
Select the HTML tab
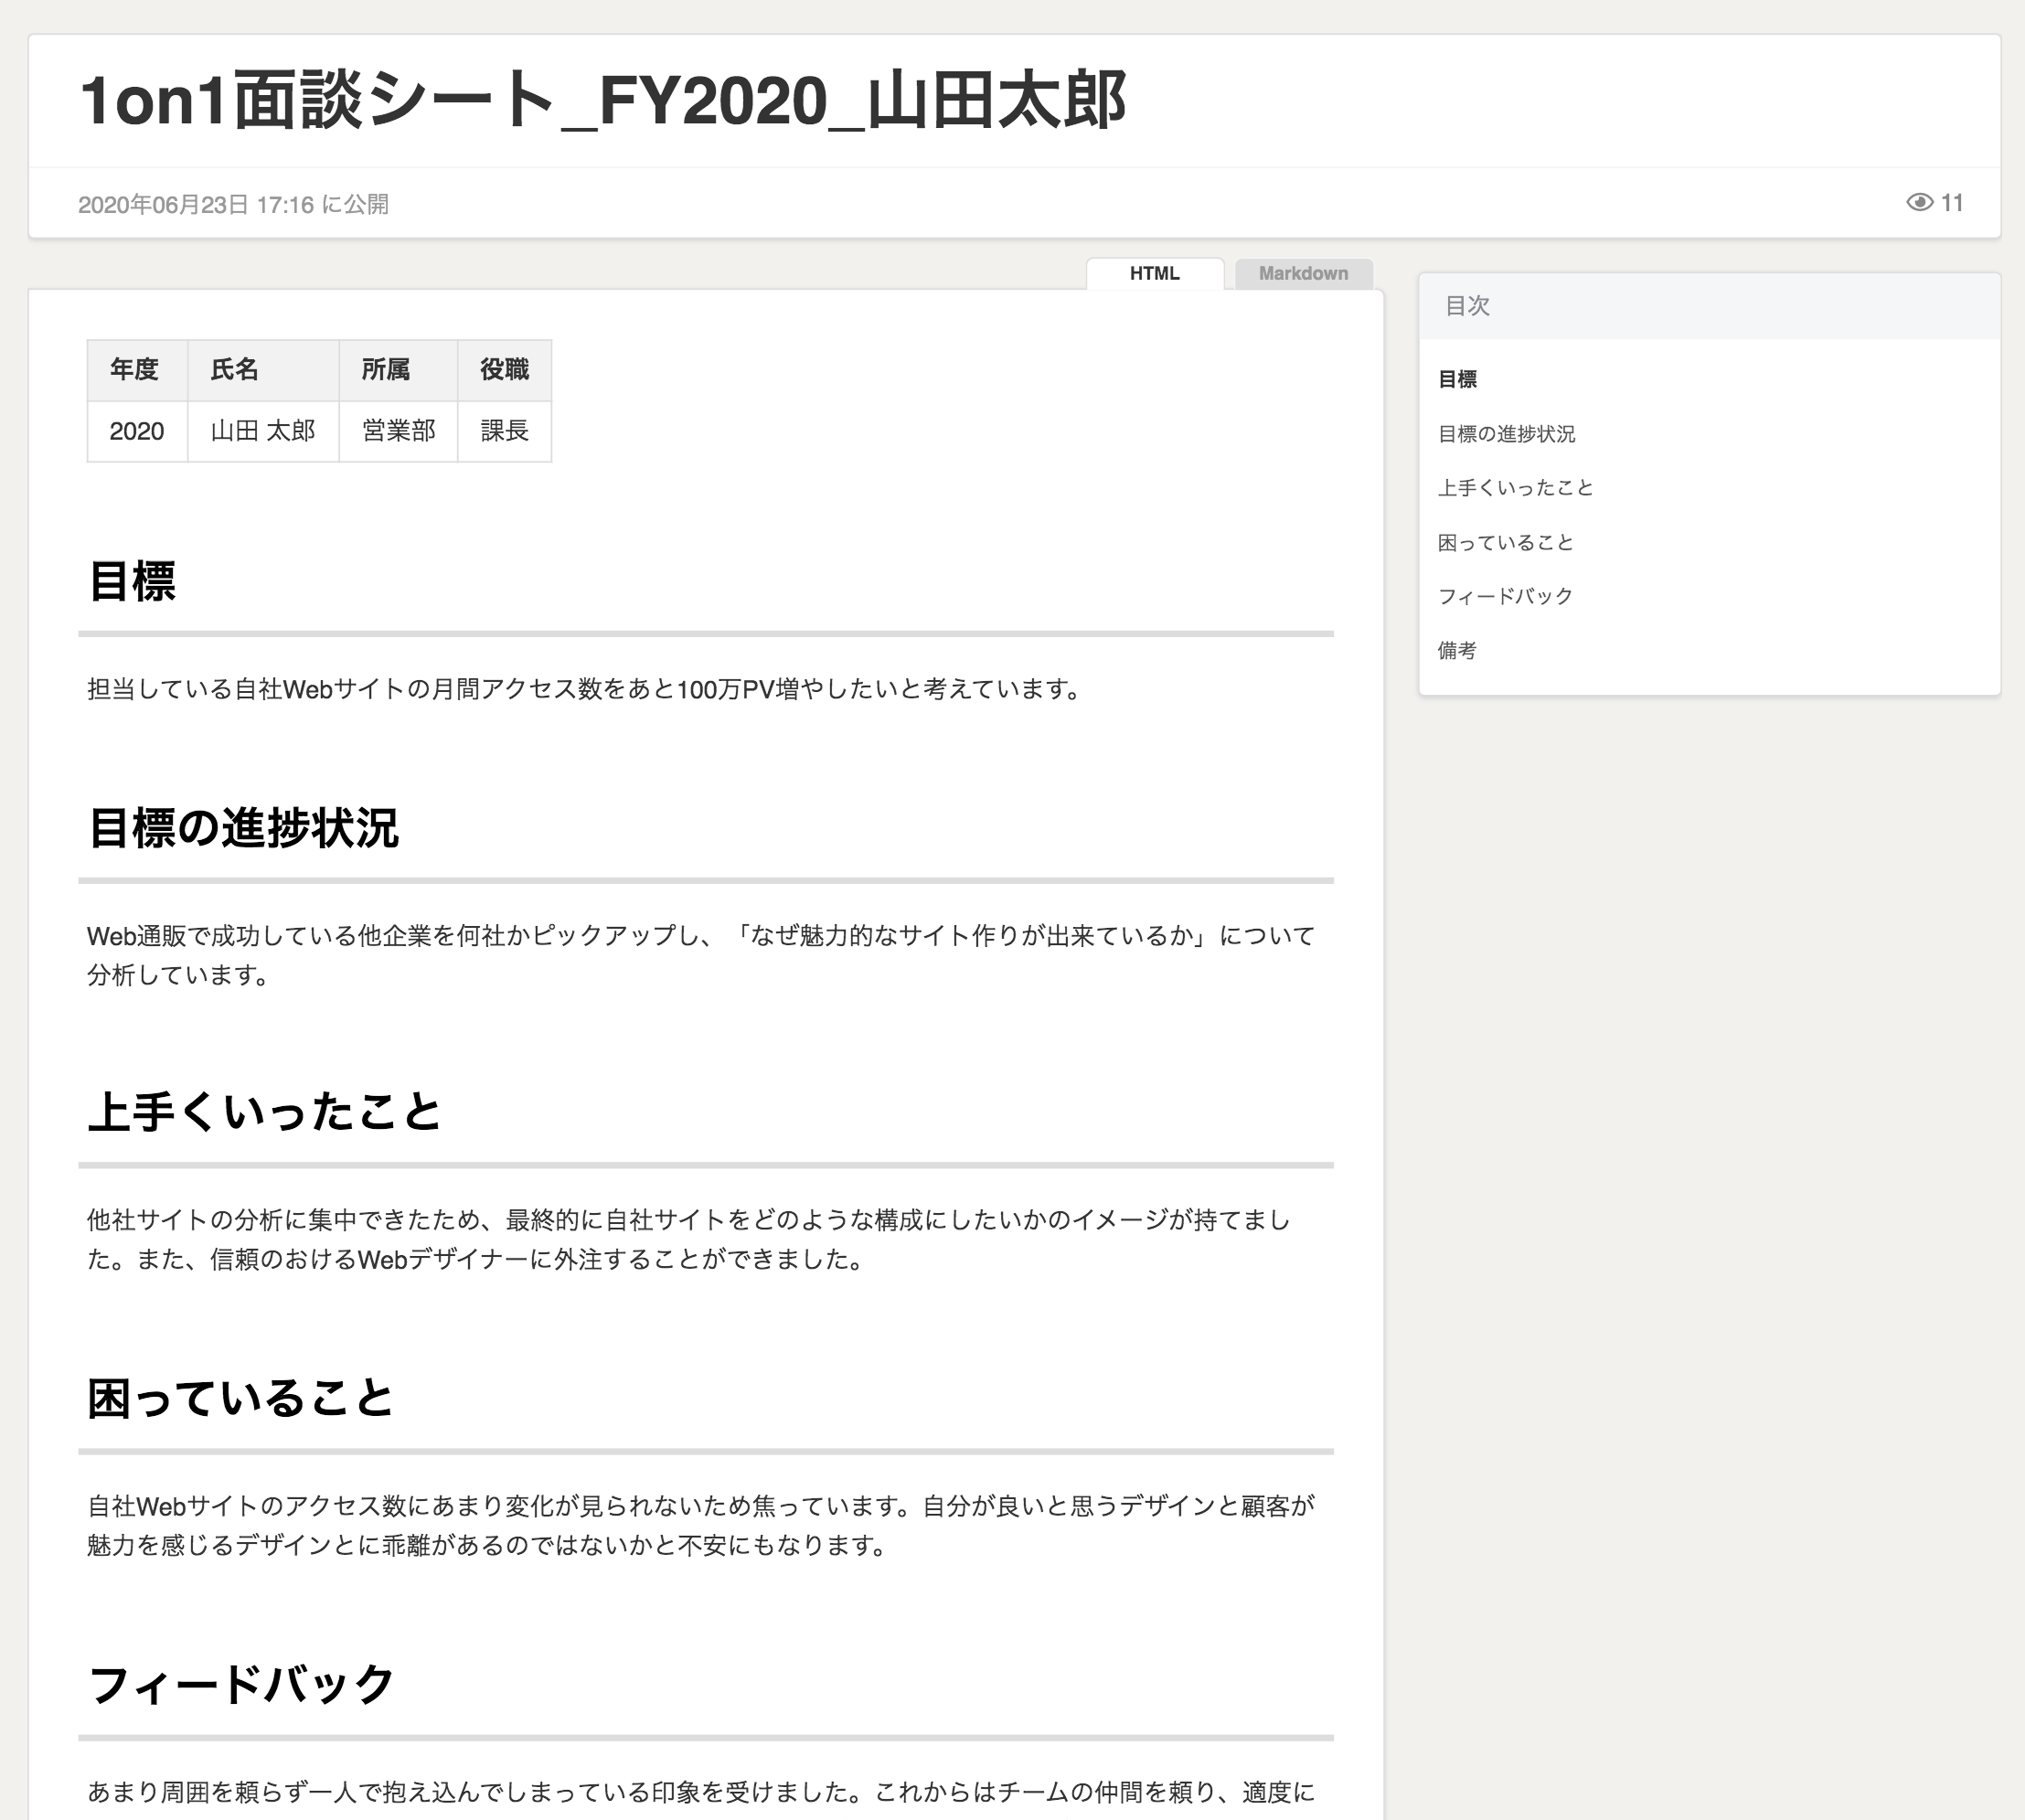tap(1154, 273)
